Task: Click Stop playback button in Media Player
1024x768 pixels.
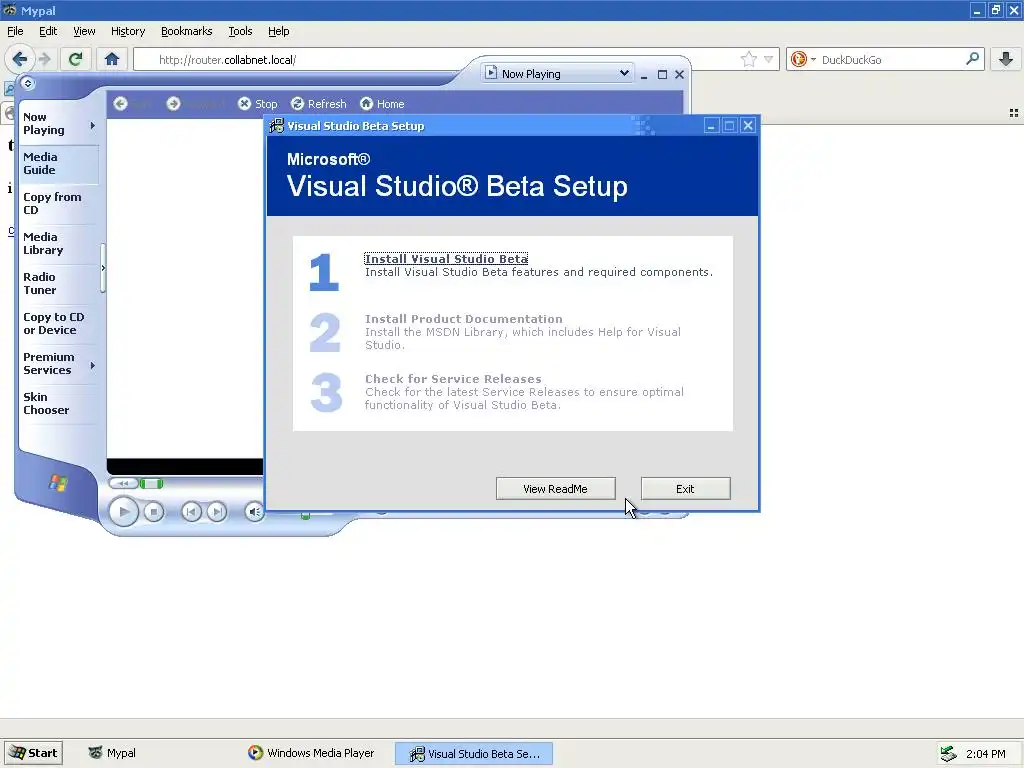Action: click(154, 512)
